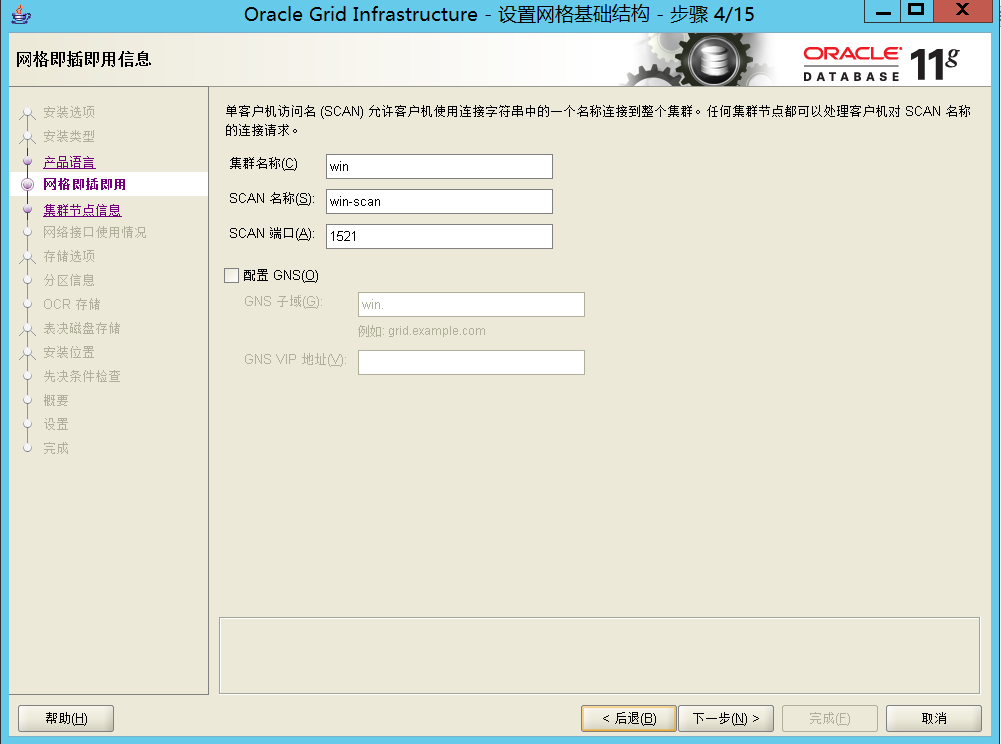Click the 设置 step label
The width and height of the screenshot is (1001, 744).
(x=56, y=425)
